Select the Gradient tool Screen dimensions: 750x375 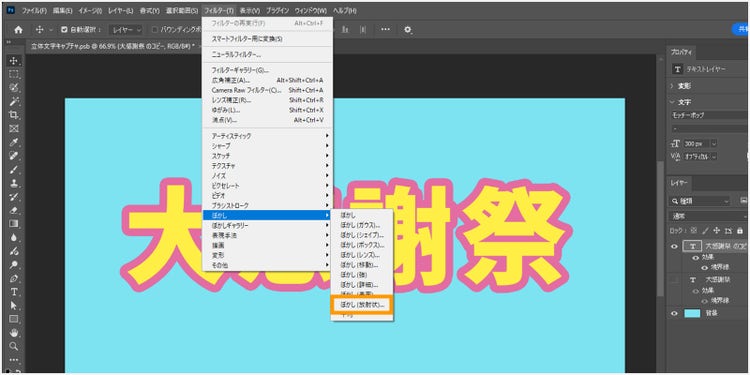[x=14, y=223]
